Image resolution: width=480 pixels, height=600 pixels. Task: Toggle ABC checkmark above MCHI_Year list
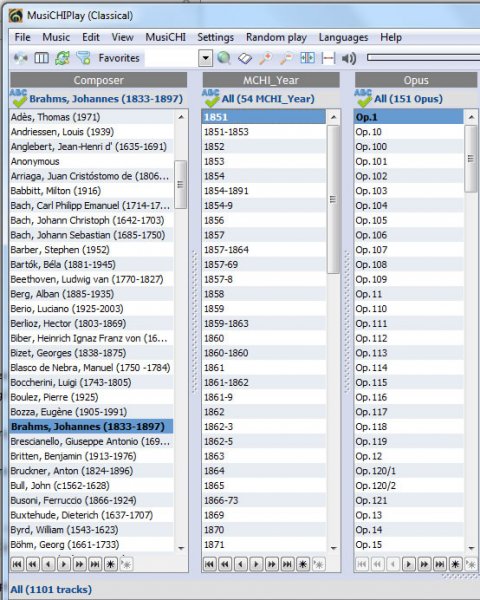[x=211, y=98]
